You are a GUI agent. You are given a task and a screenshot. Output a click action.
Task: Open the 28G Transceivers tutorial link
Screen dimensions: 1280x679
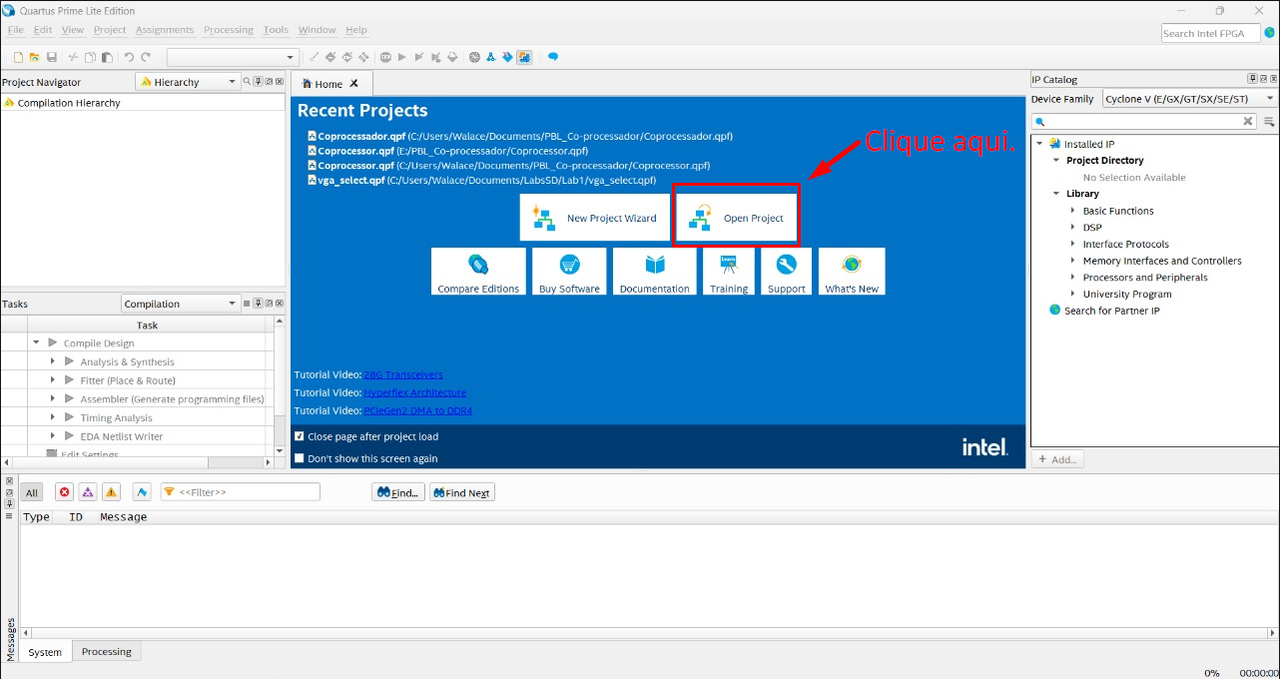tap(403, 375)
